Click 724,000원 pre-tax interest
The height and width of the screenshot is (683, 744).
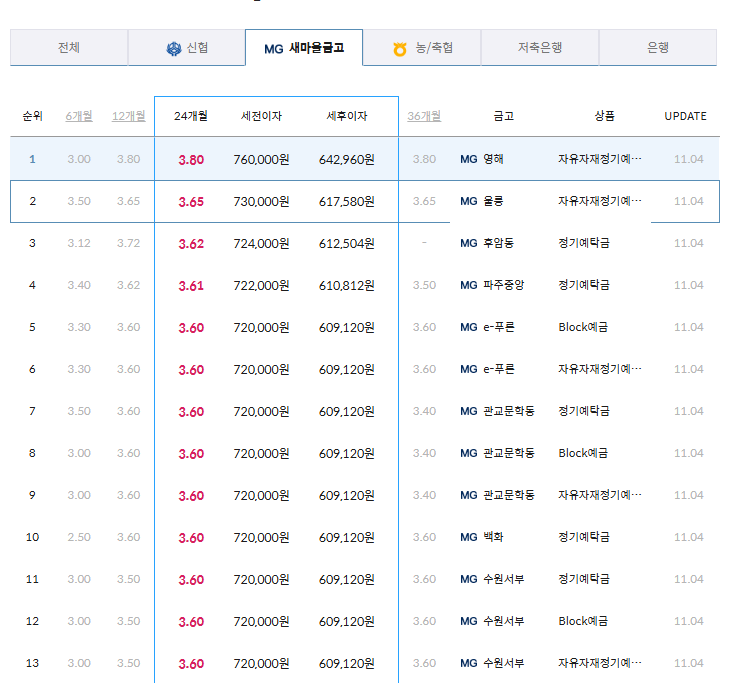[261, 243]
